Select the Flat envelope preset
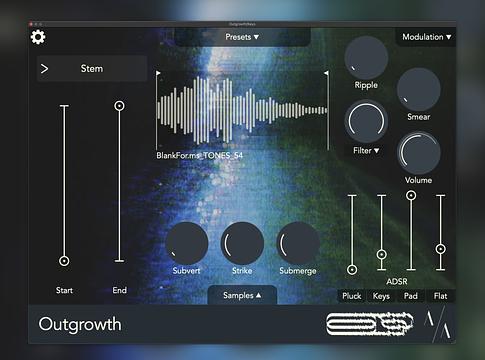This screenshot has height=360, width=485. [x=440, y=296]
